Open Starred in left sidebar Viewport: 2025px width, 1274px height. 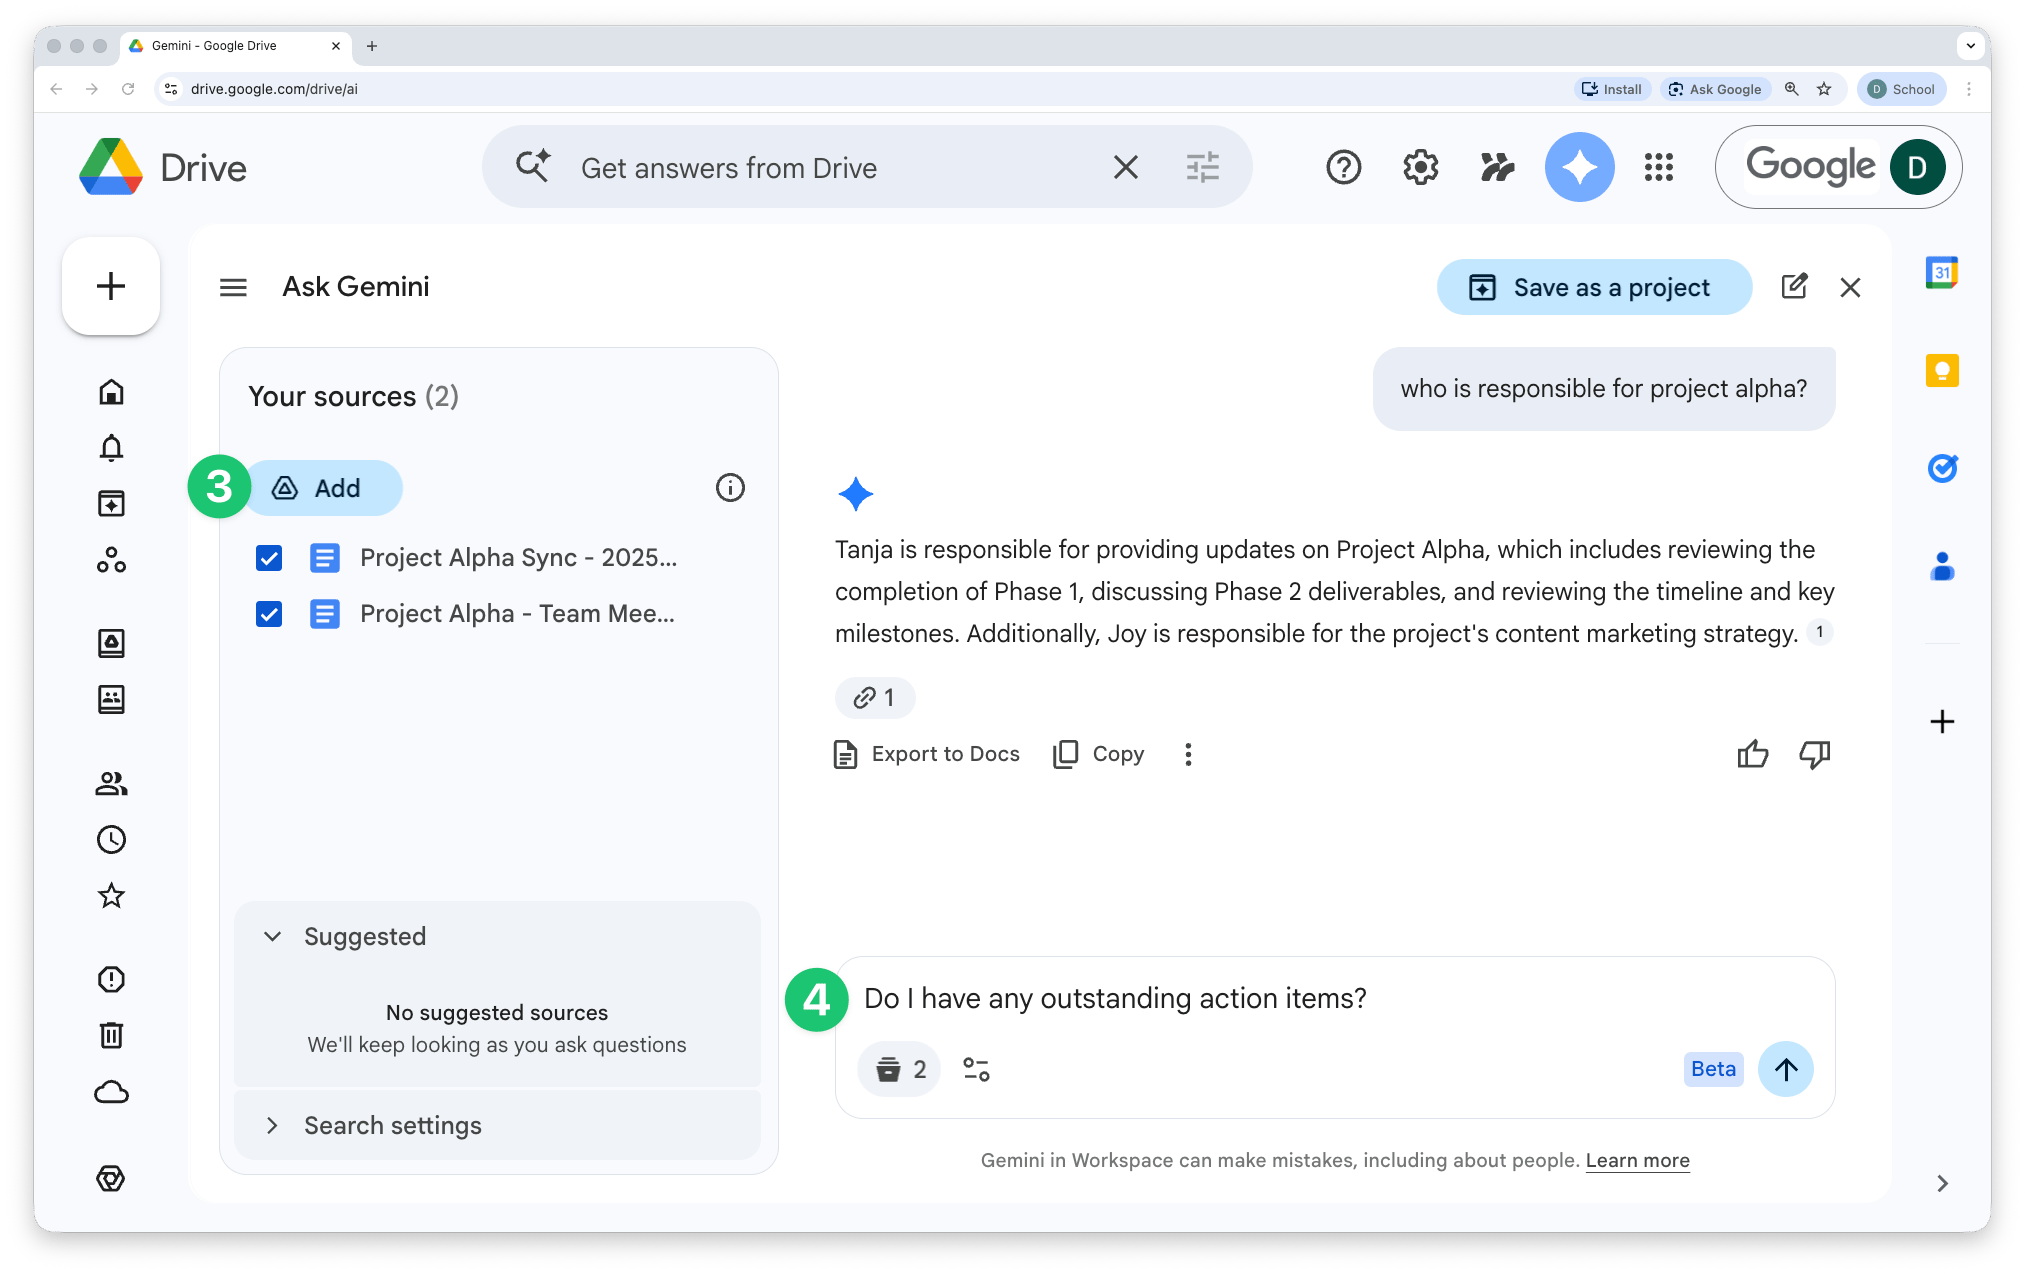111,895
